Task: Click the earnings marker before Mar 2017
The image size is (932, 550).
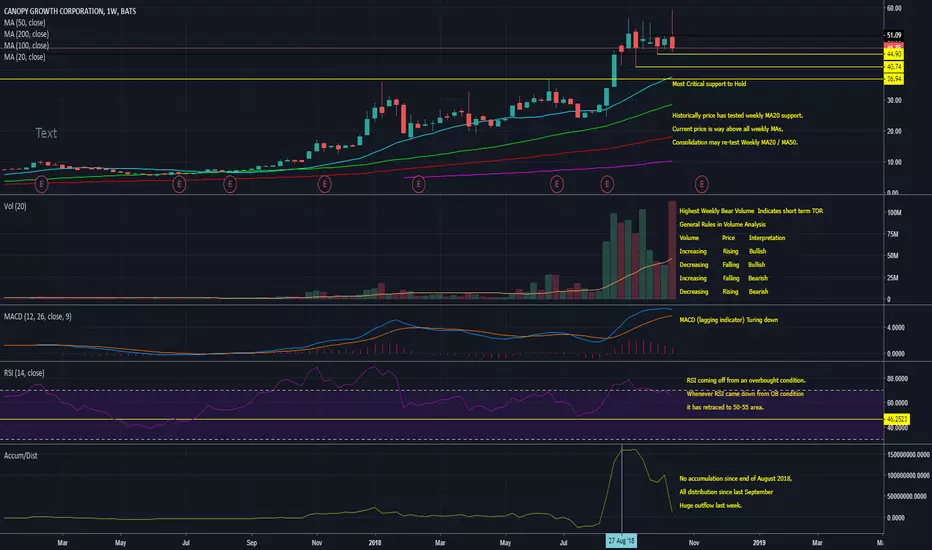Action: (x=42, y=184)
